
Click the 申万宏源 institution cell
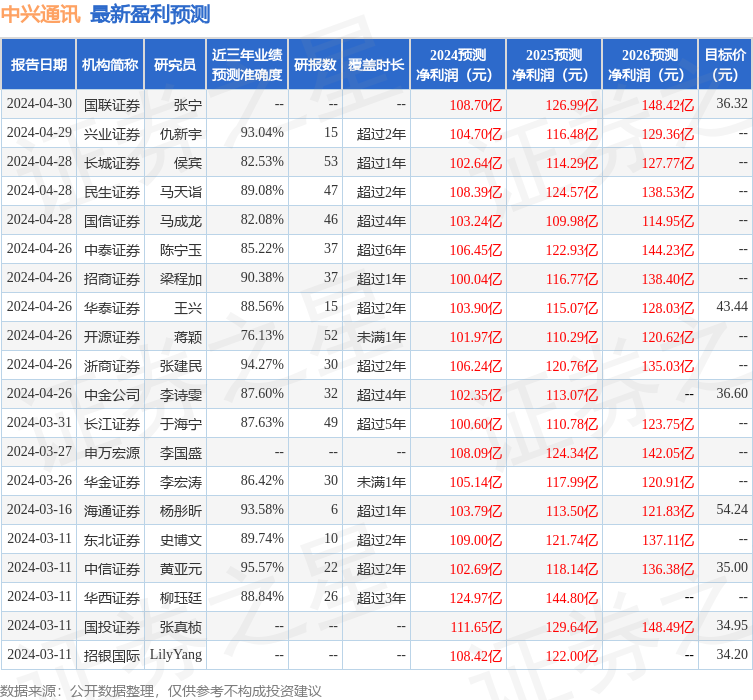pos(112,453)
